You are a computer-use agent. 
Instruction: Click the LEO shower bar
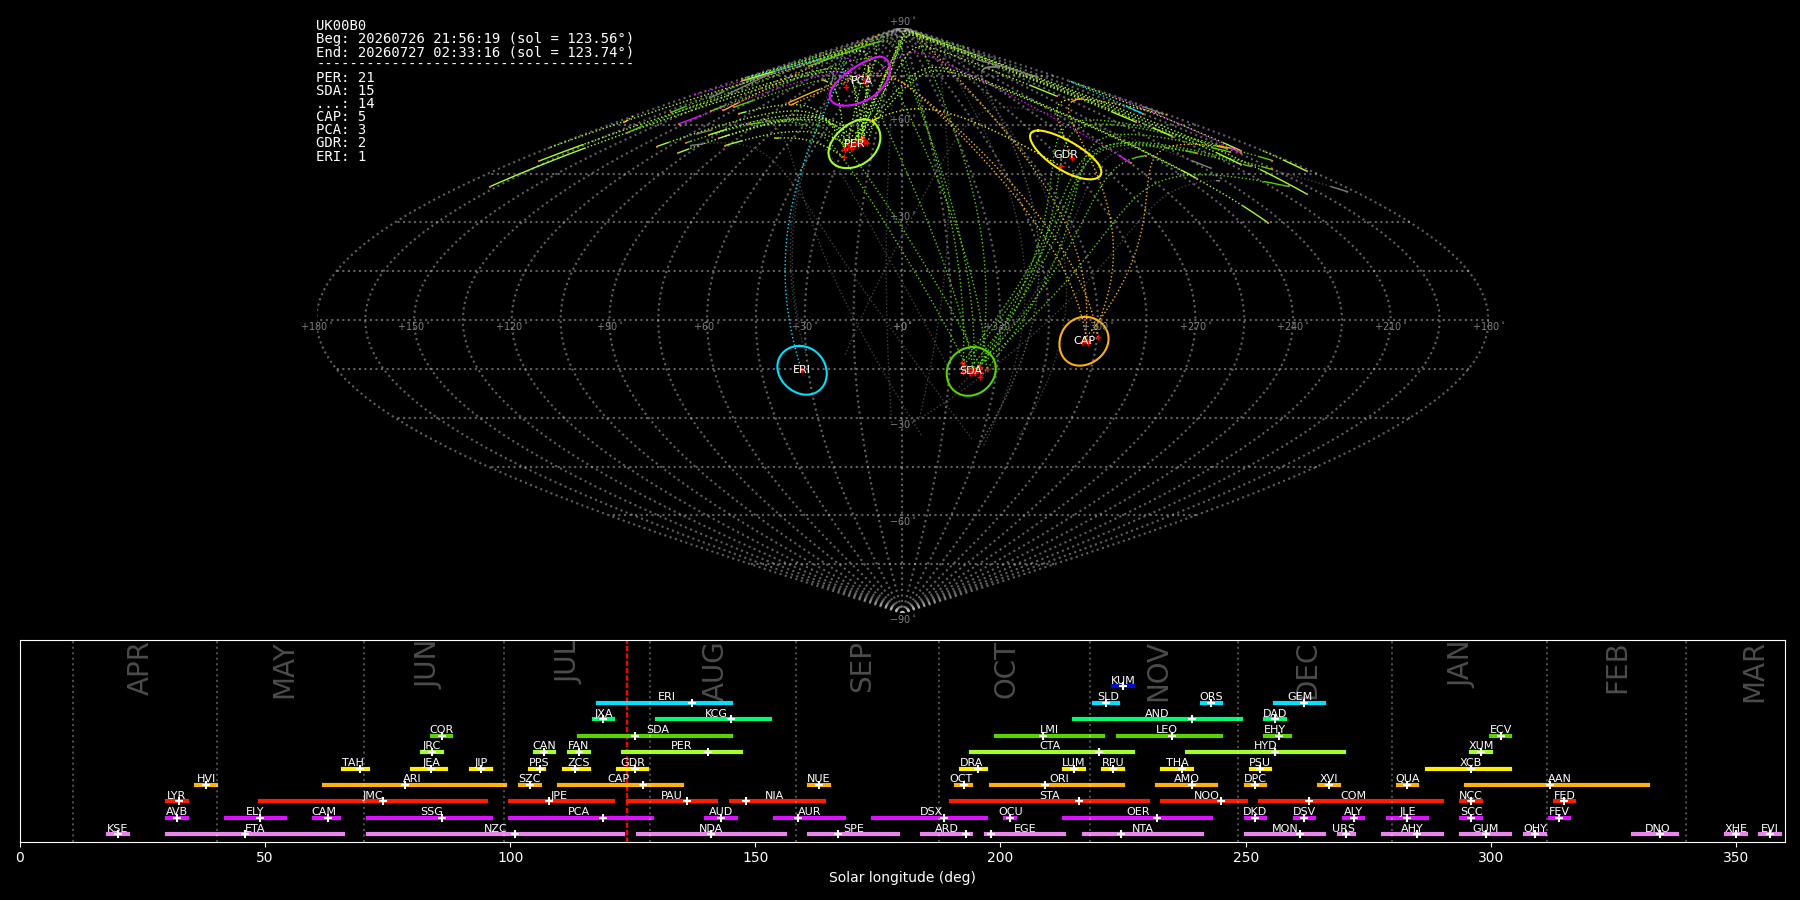coord(1169,736)
